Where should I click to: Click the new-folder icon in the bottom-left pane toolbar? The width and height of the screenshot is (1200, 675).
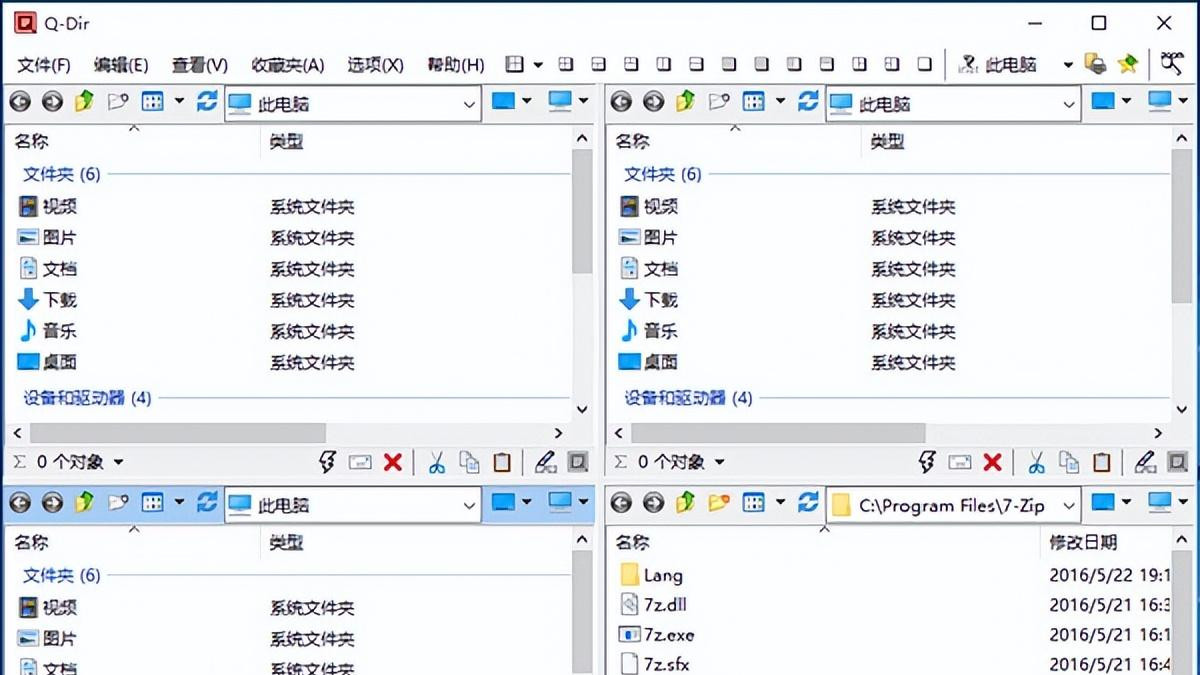pyautogui.click(x=118, y=504)
